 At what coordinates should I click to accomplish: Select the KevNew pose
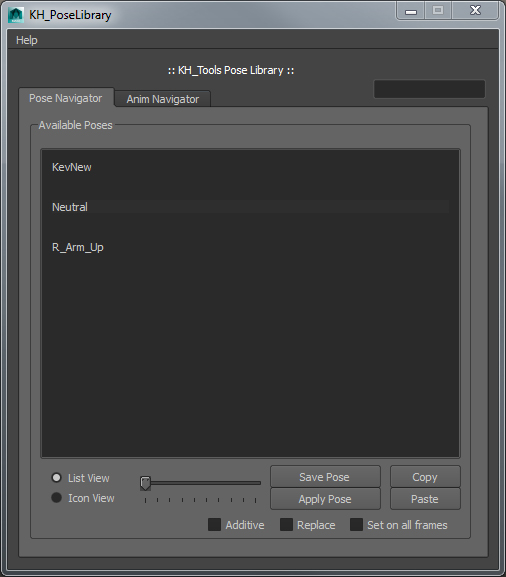pyautogui.click(x=250, y=167)
